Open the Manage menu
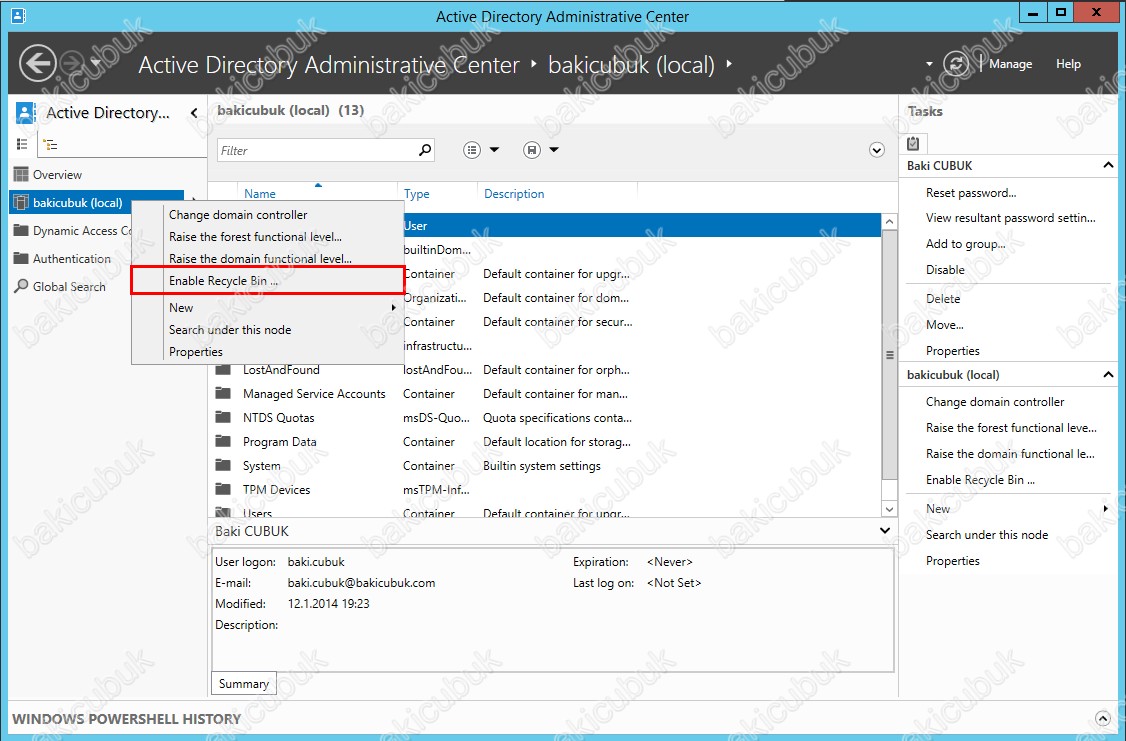This screenshot has height=741, width=1126. 1010,64
